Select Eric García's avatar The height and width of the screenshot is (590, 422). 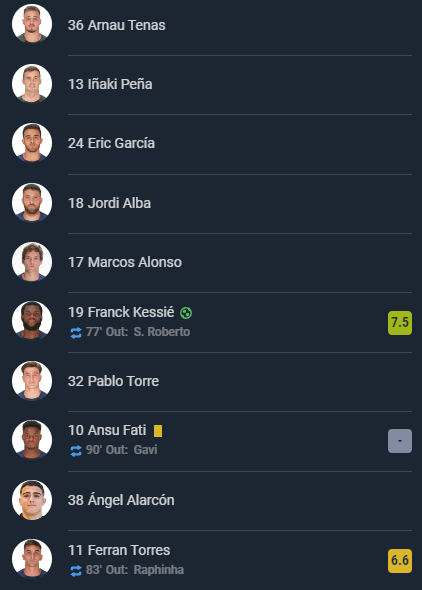32,143
